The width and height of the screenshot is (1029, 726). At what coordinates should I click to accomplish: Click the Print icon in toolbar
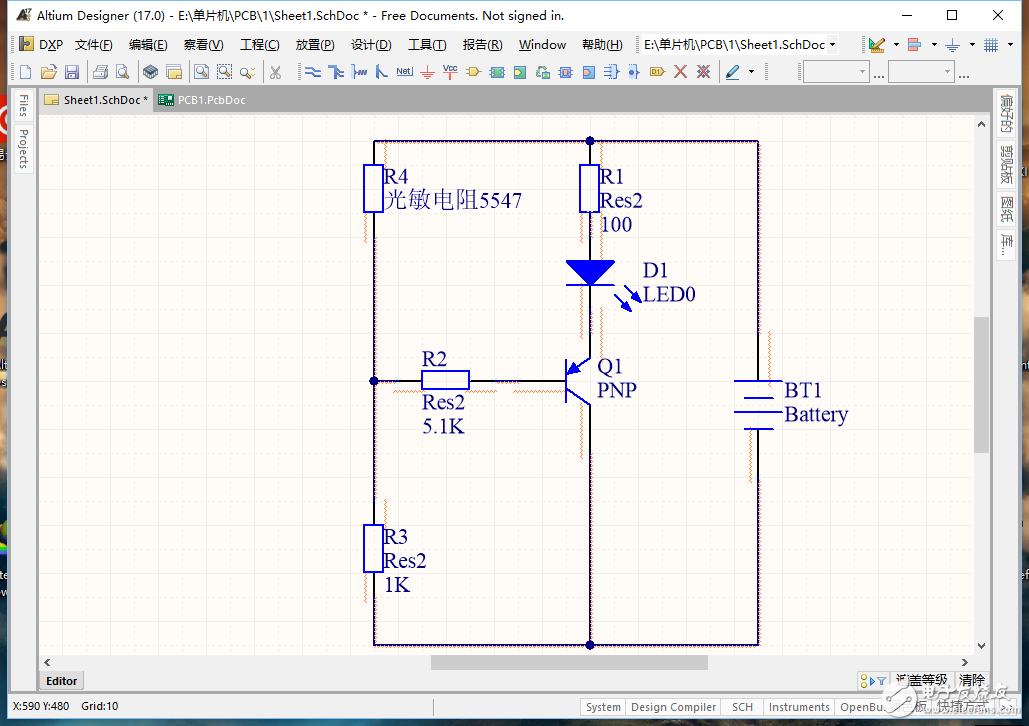[x=100, y=72]
